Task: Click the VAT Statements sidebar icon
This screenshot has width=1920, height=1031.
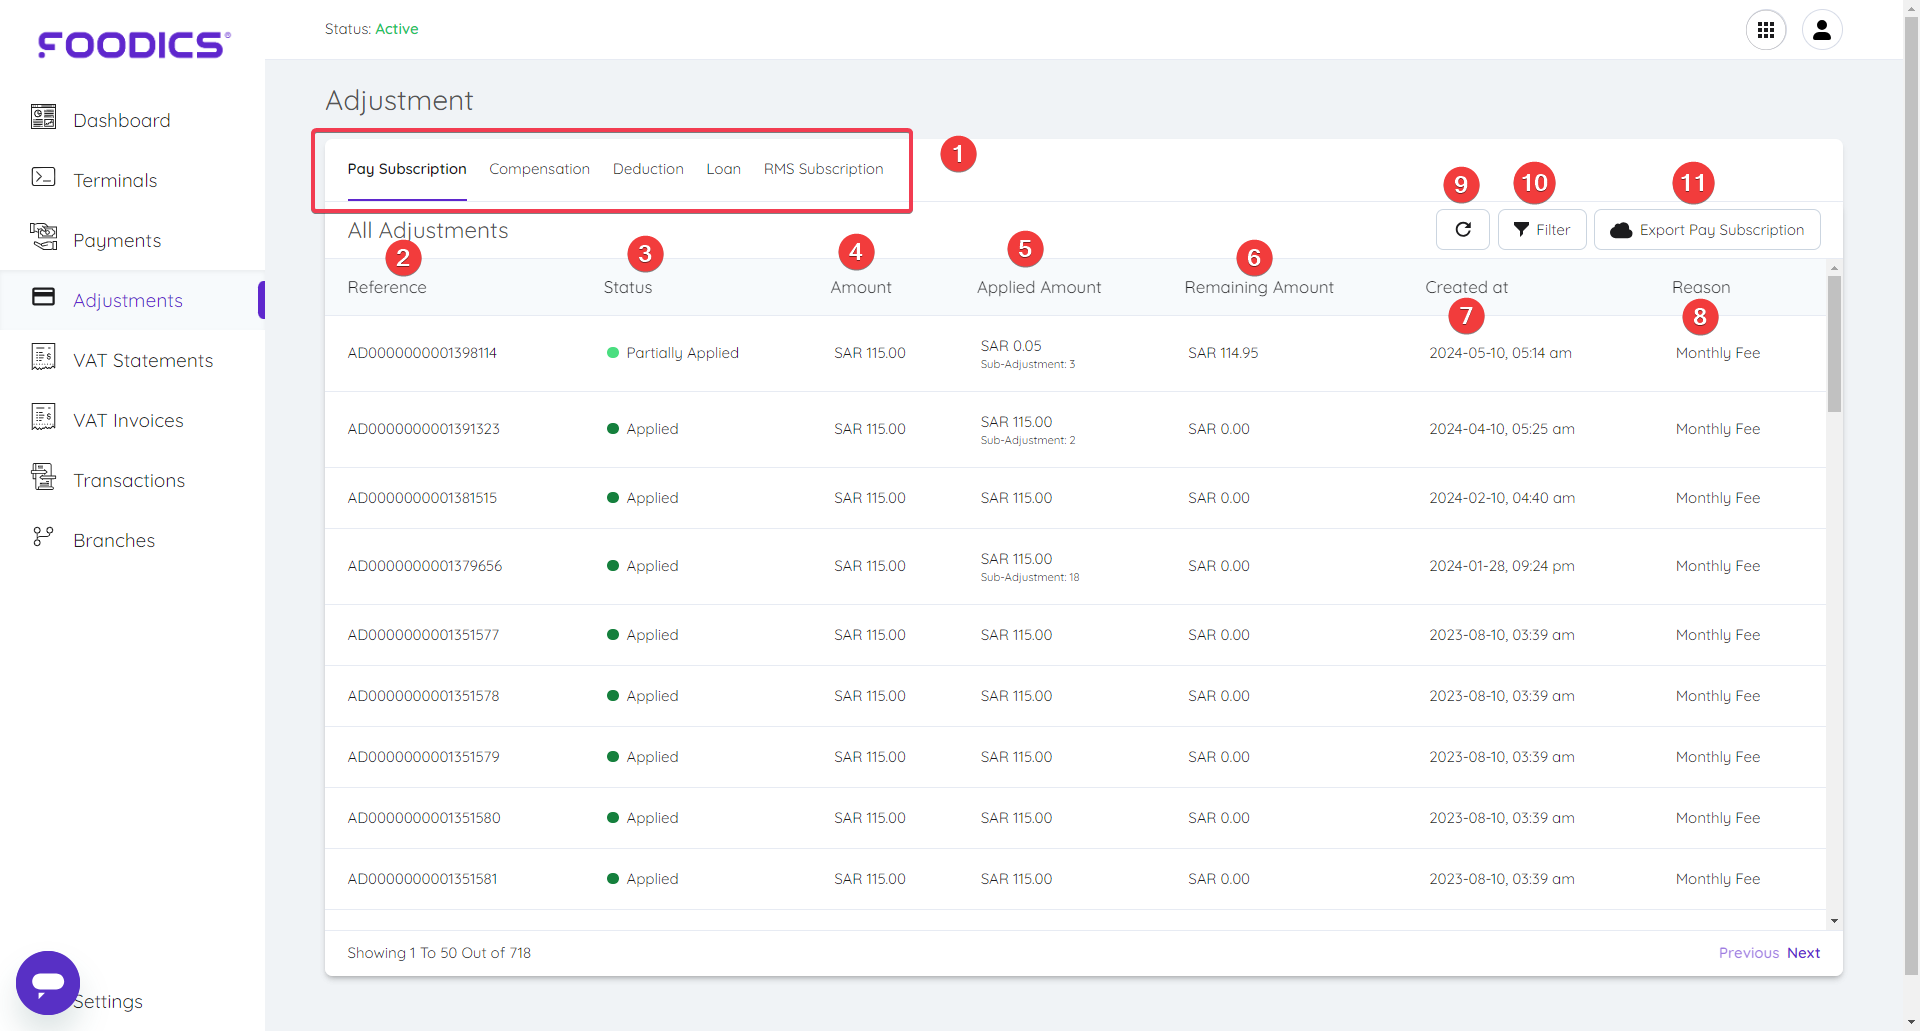Action: click(43, 358)
